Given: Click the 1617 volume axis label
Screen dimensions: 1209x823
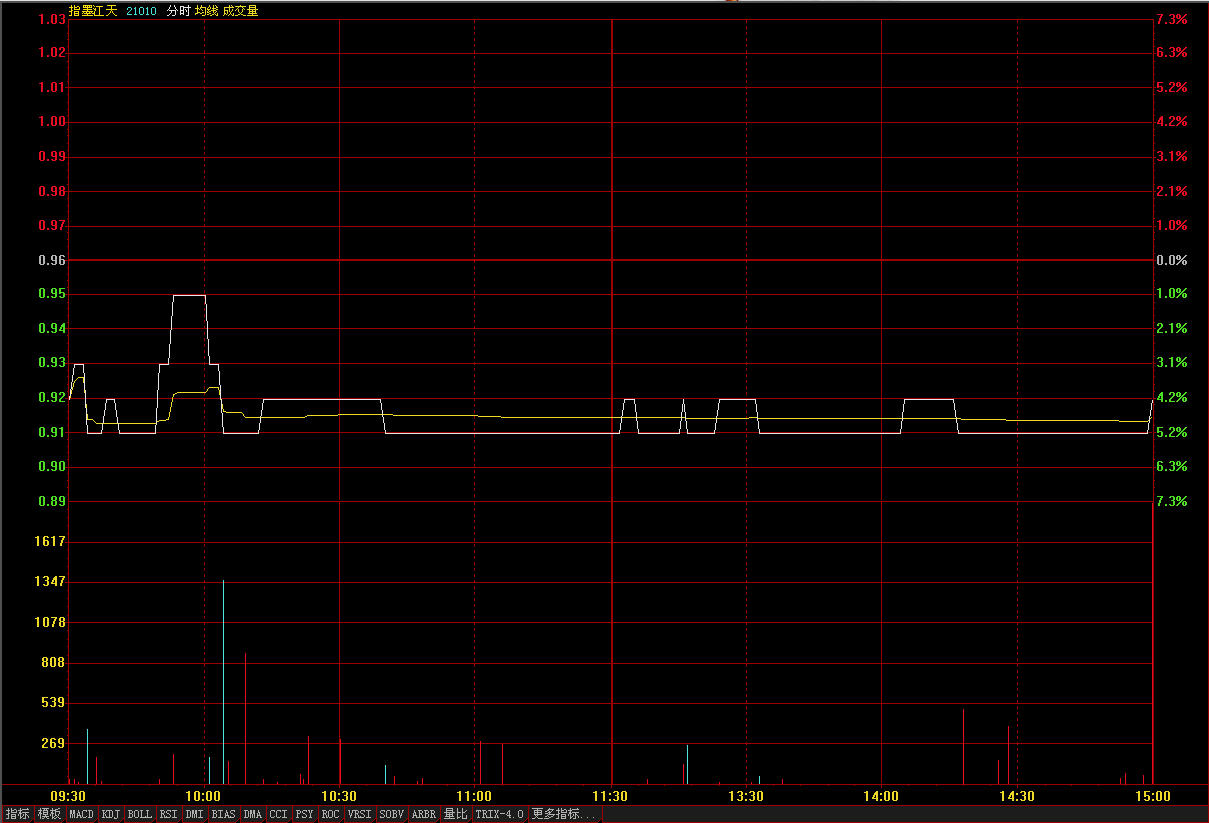Looking at the screenshot, I should (50, 541).
